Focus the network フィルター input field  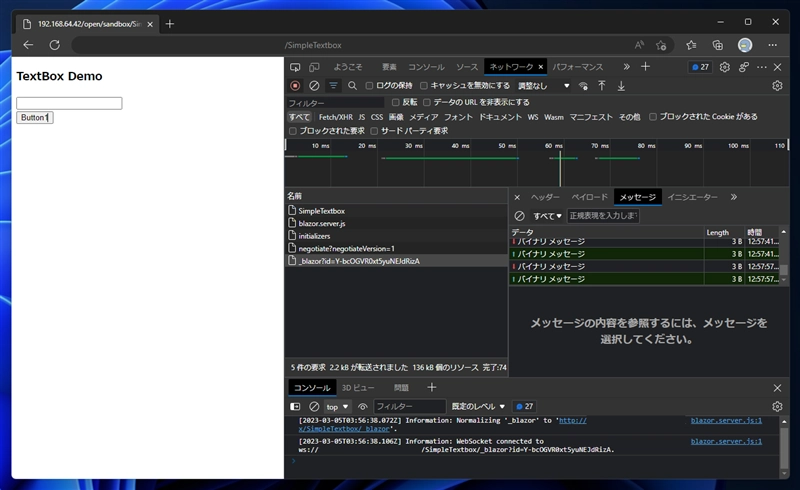(x=335, y=103)
